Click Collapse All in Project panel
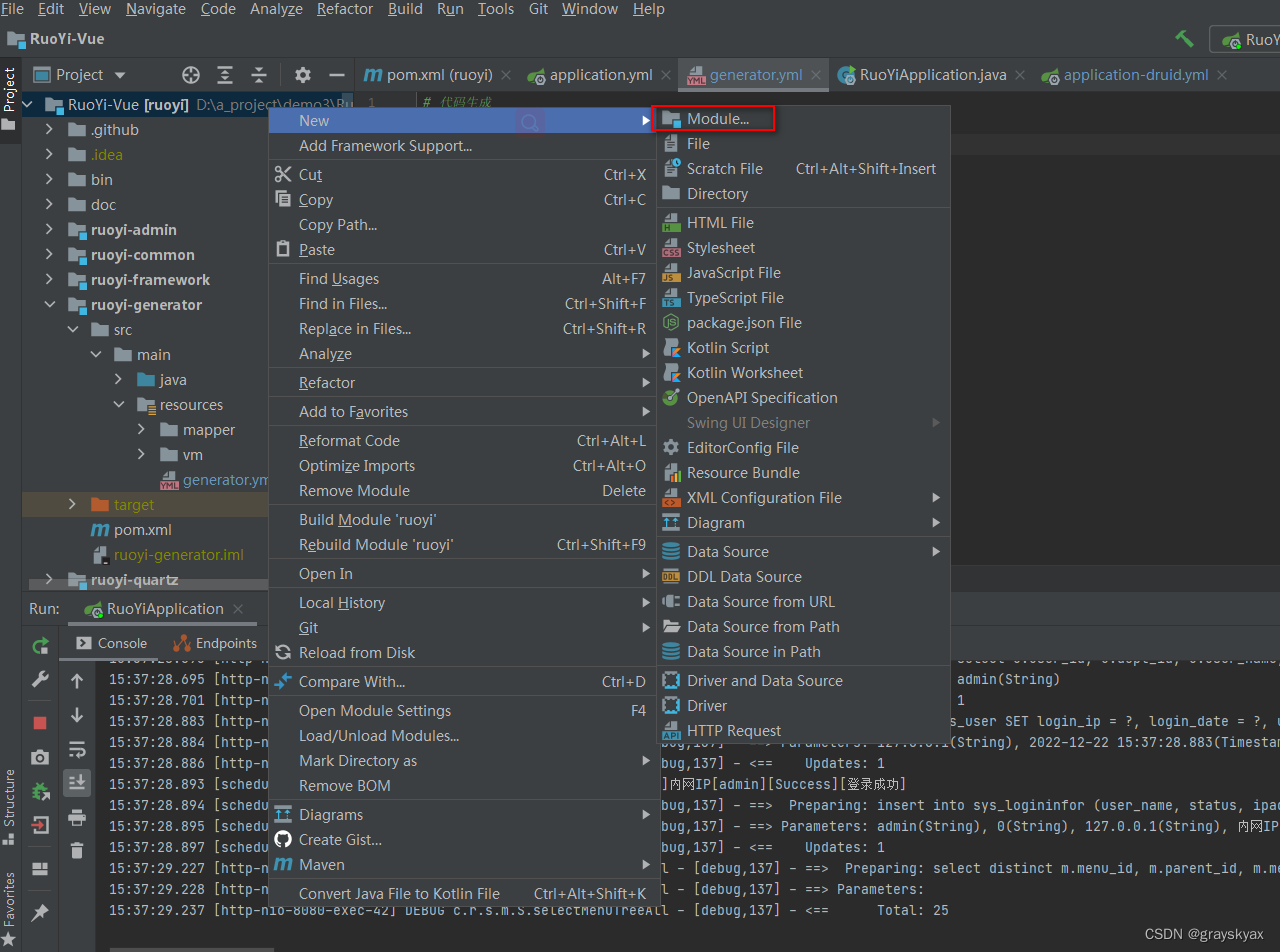The width and height of the screenshot is (1280, 952). [259, 75]
